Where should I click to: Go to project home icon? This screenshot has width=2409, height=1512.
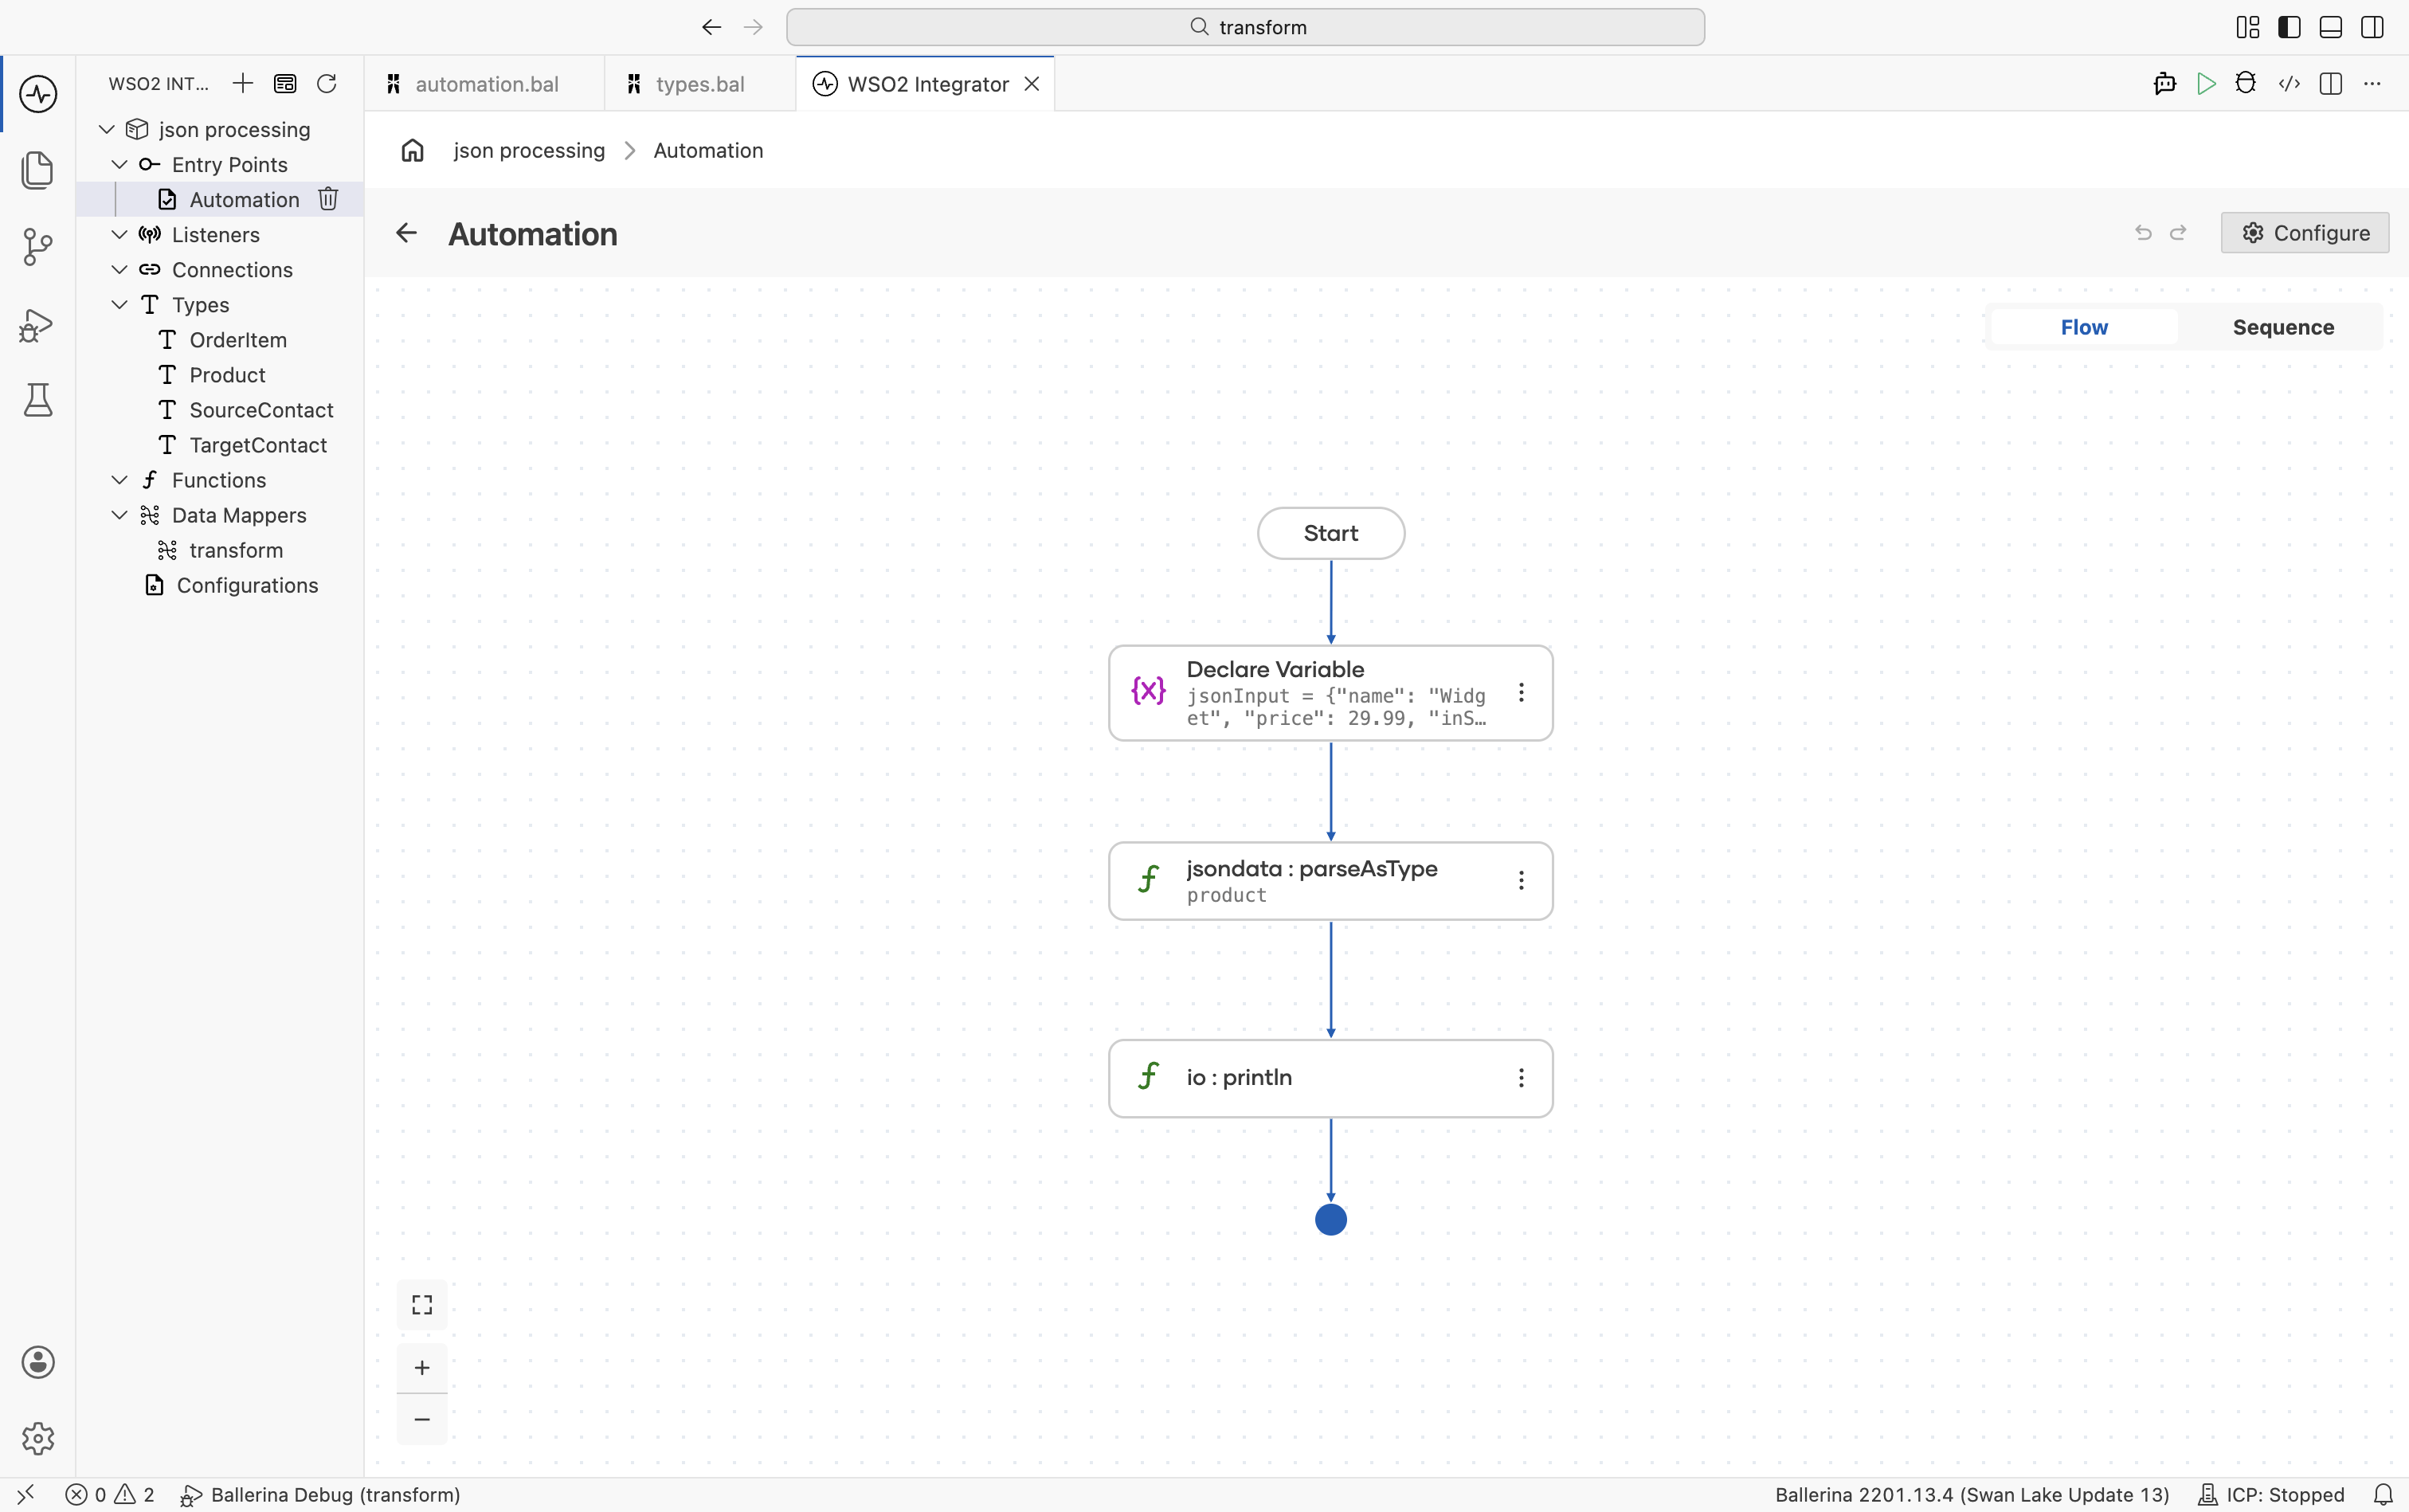point(413,150)
